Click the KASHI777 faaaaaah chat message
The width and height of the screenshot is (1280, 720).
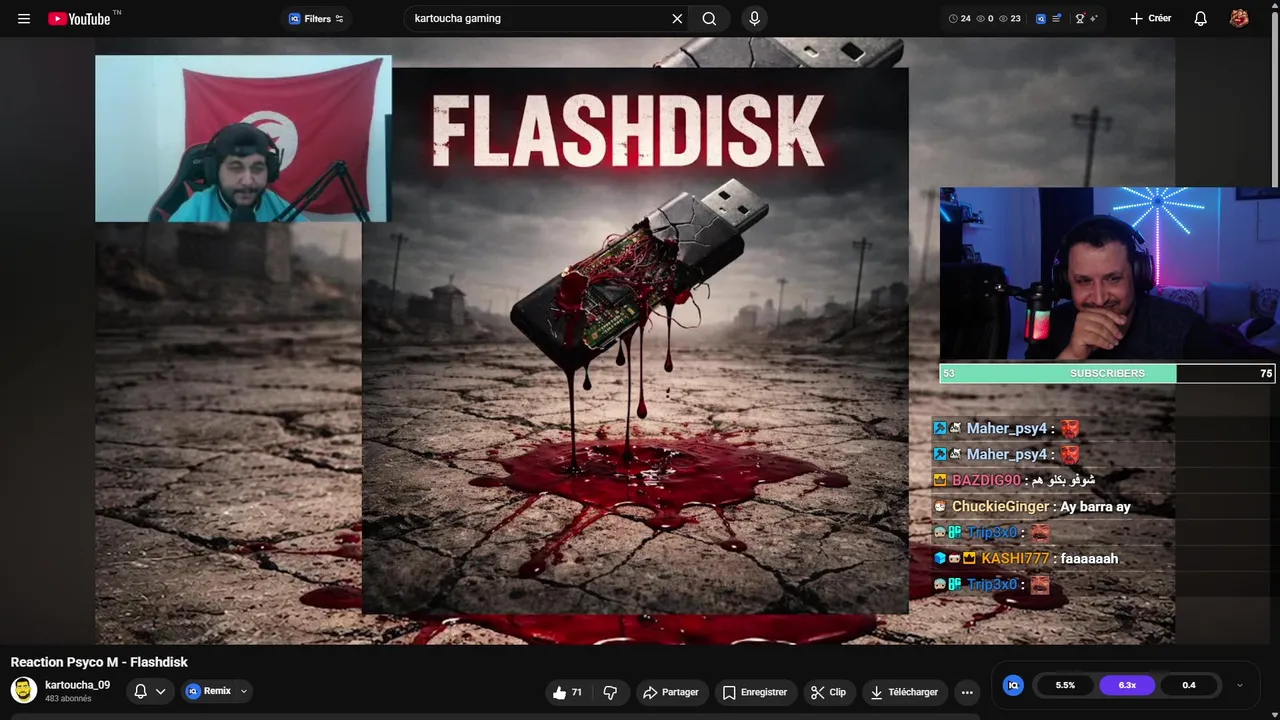point(1026,559)
